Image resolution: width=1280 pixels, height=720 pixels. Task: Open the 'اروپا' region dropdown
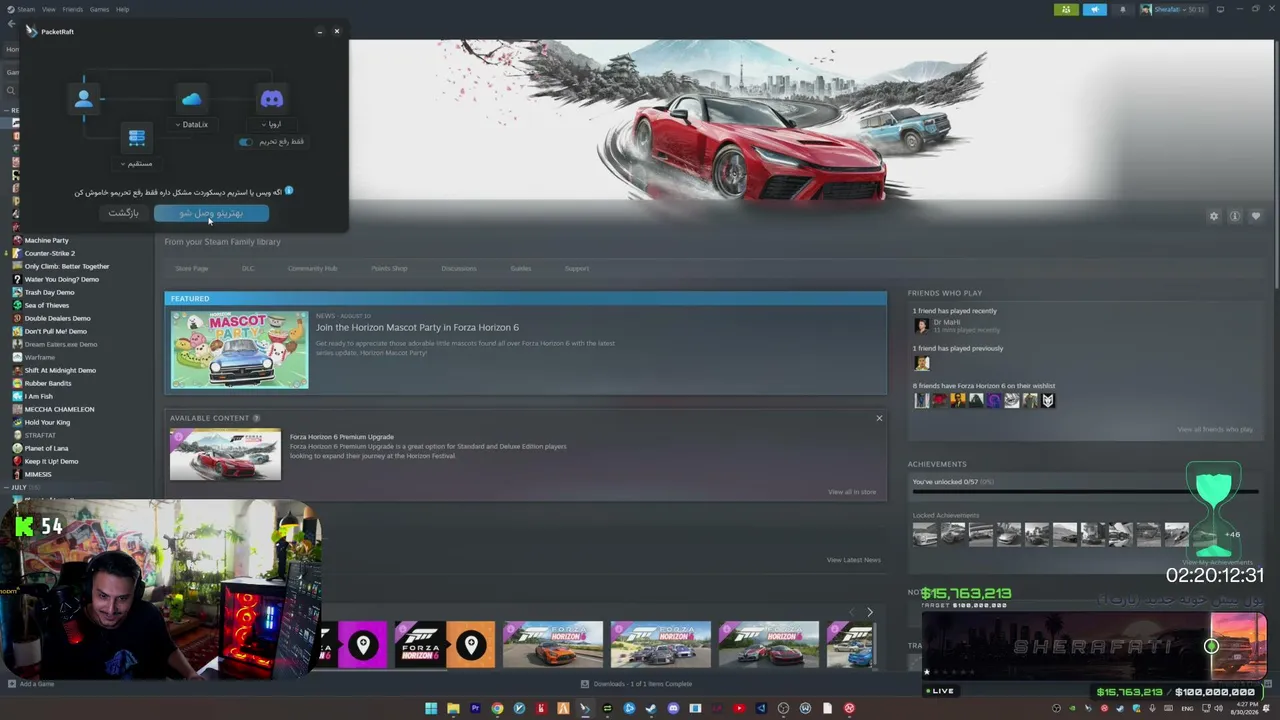pos(271,125)
